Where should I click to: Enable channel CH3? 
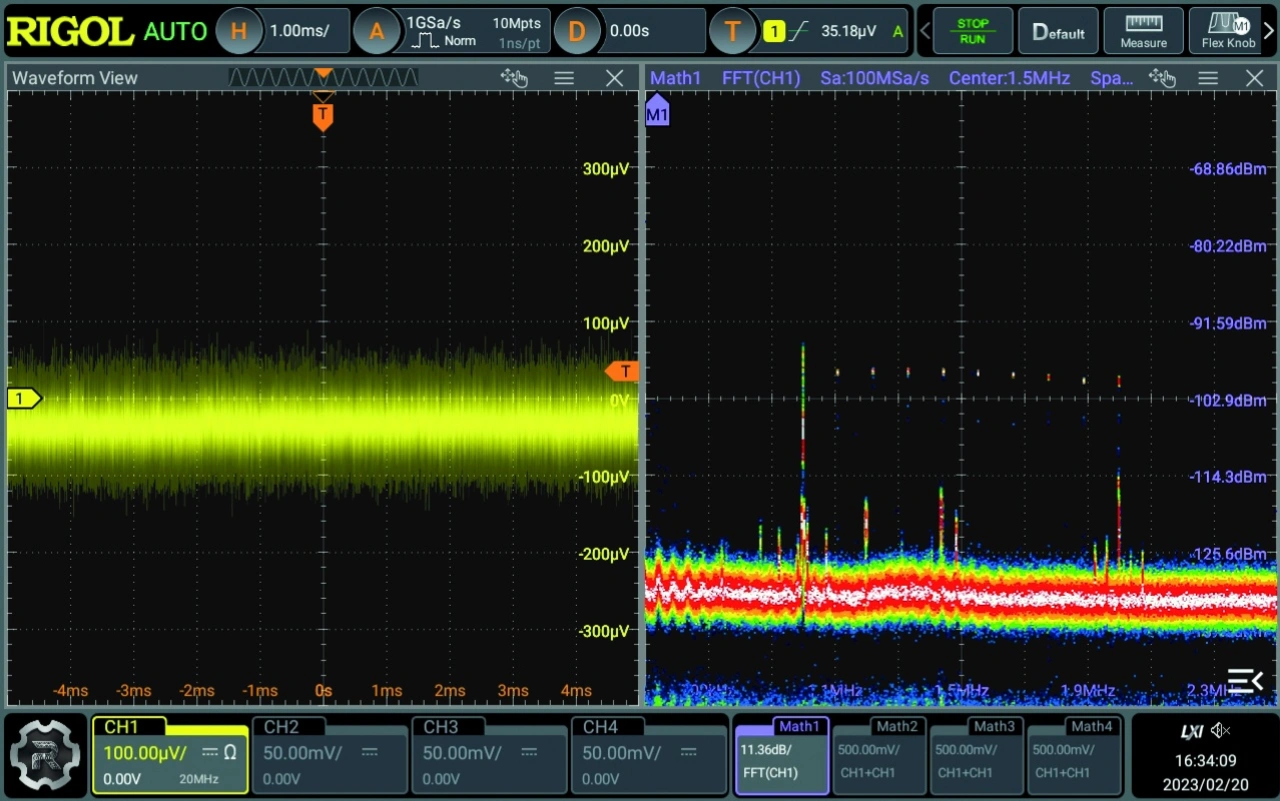pos(489,755)
